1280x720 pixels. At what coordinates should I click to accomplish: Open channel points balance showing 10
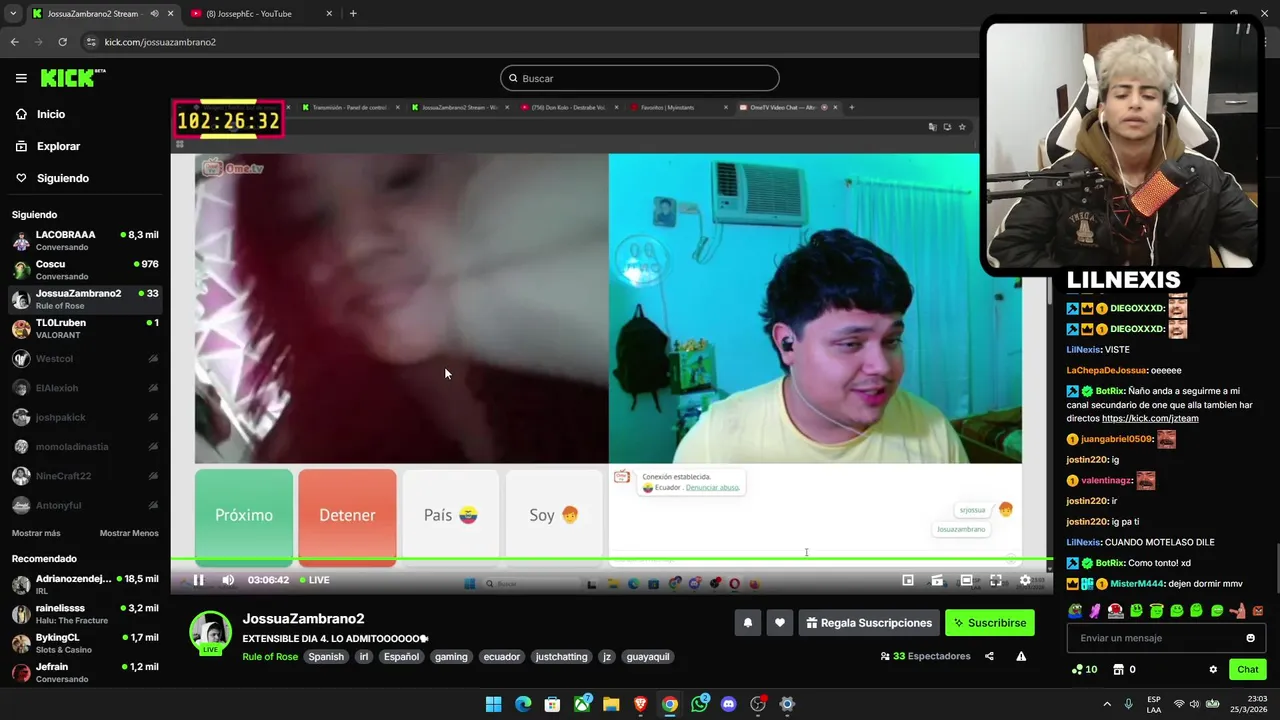click(x=1085, y=669)
